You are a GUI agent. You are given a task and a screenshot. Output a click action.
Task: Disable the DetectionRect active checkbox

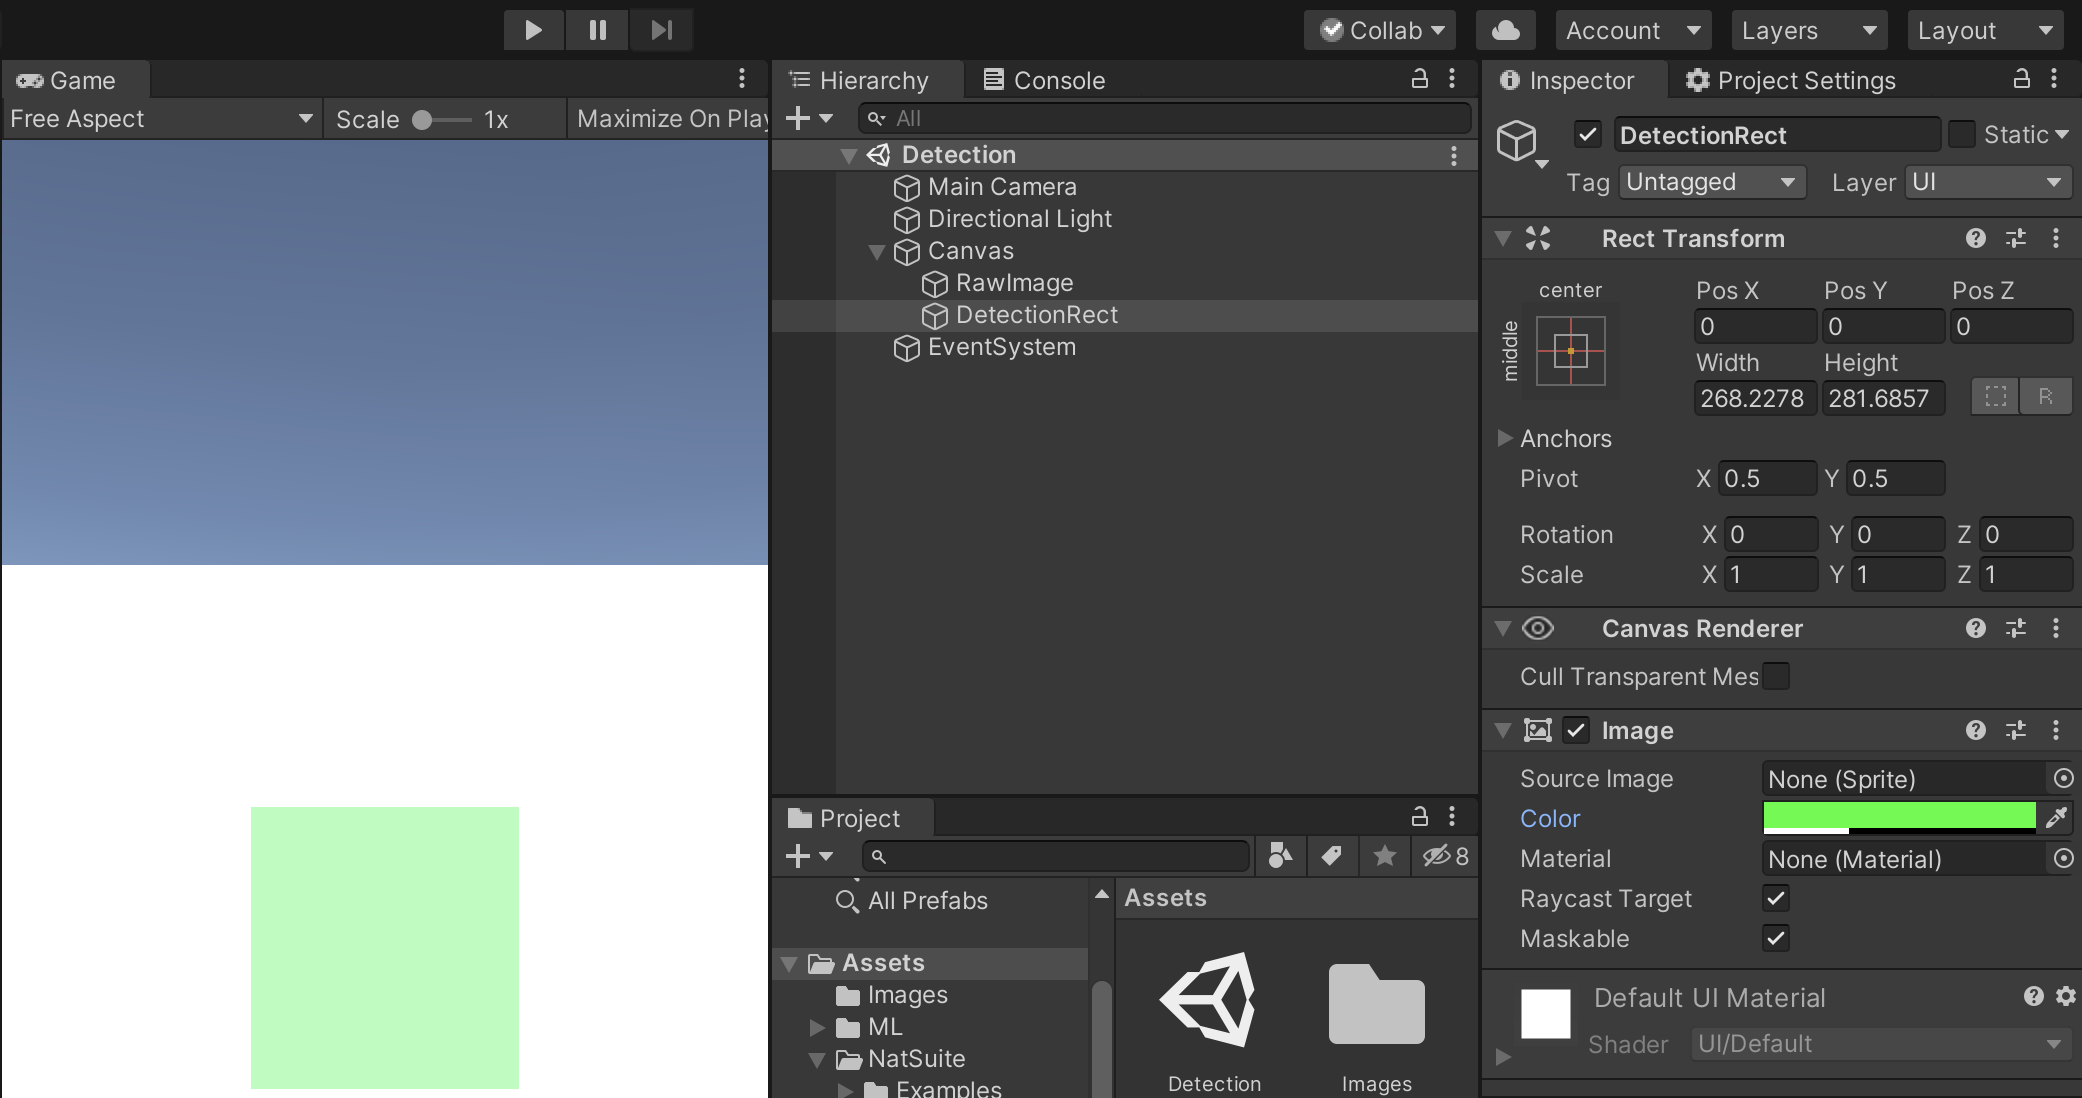point(1587,134)
